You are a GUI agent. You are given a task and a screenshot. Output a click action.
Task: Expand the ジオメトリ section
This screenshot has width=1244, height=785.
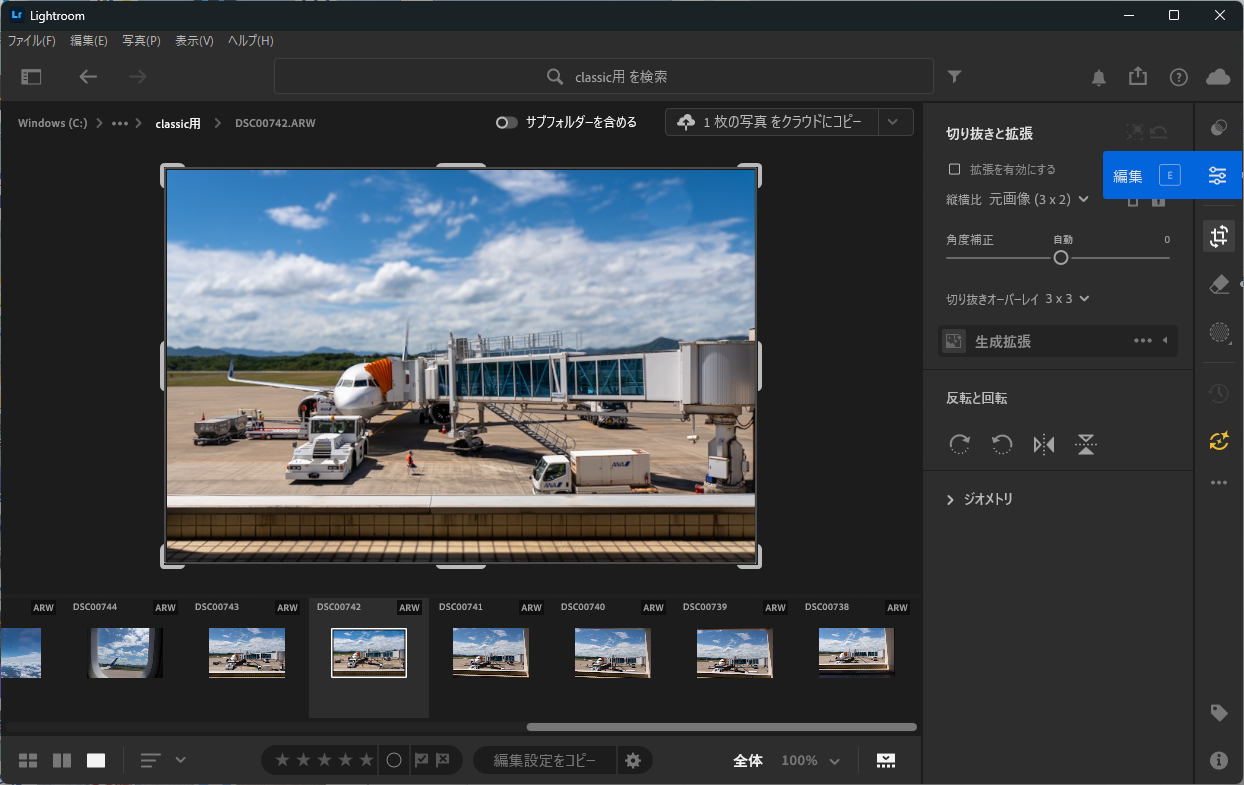pos(980,499)
